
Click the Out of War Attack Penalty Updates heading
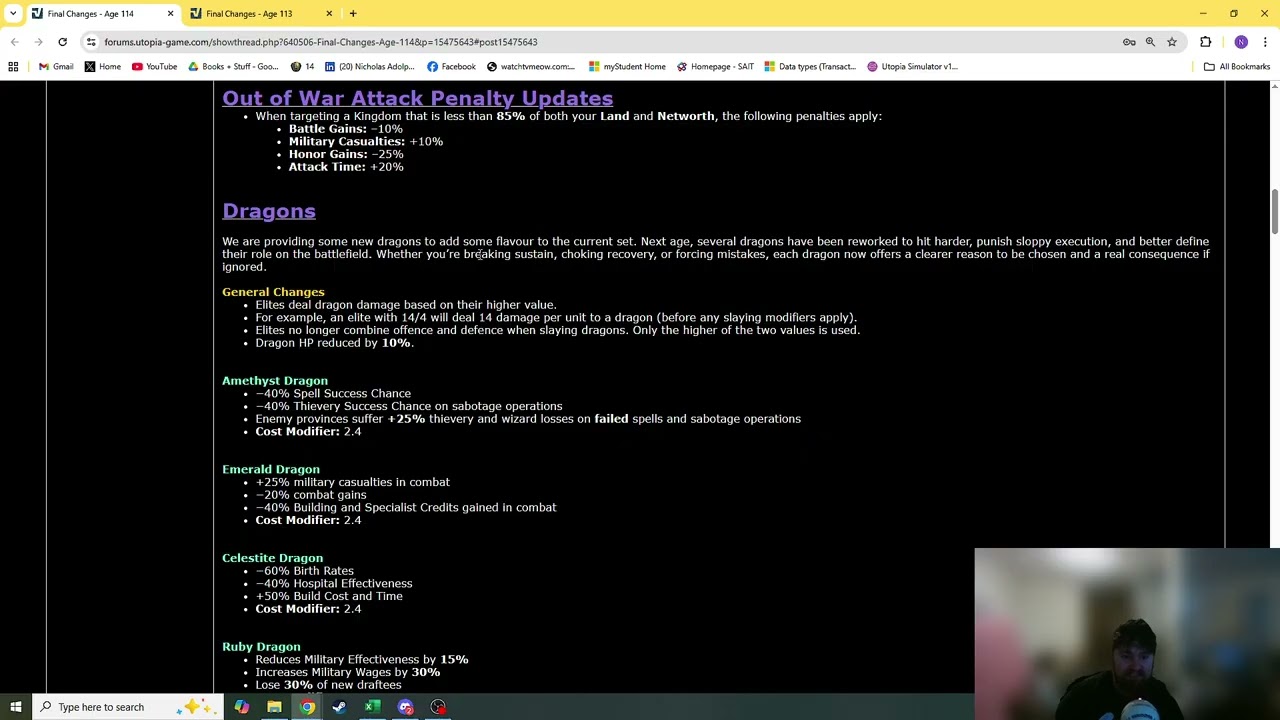(x=417, y=98)
